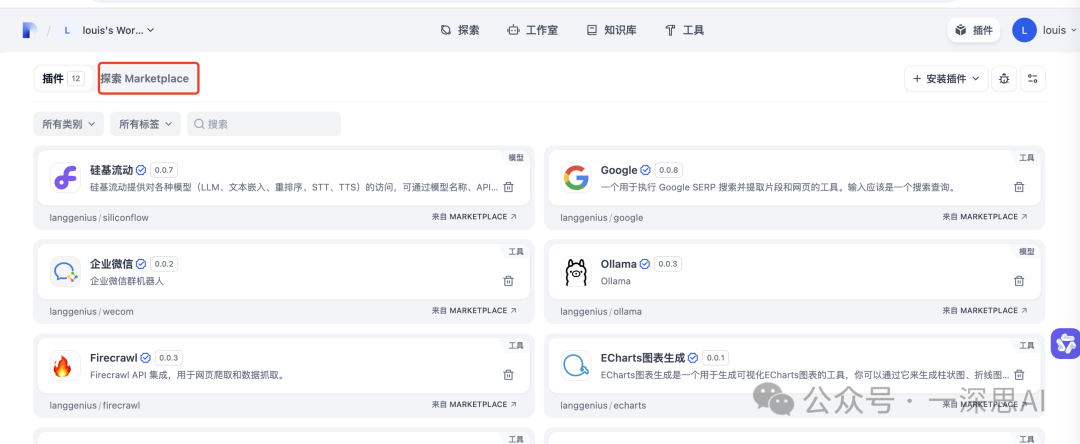
Task: Click the 企业微信群机器人 description
Action: [x=127, y=281]
